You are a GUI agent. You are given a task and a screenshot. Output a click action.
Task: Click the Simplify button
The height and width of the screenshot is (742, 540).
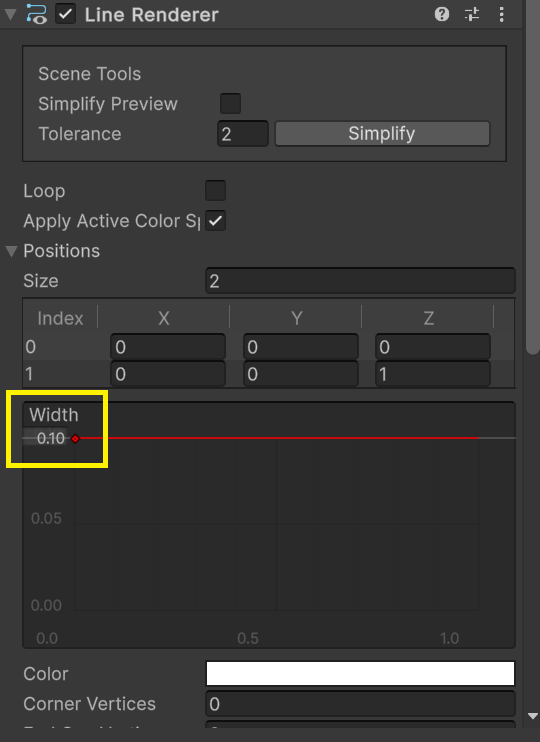[x=382, y=133]
